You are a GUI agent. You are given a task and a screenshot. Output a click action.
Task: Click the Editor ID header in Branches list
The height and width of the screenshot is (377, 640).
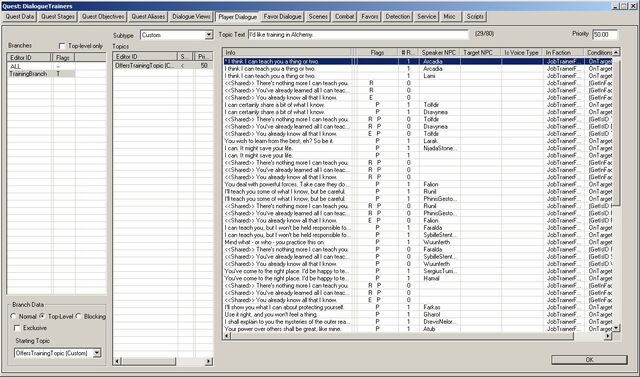click(x=29, y=58)
